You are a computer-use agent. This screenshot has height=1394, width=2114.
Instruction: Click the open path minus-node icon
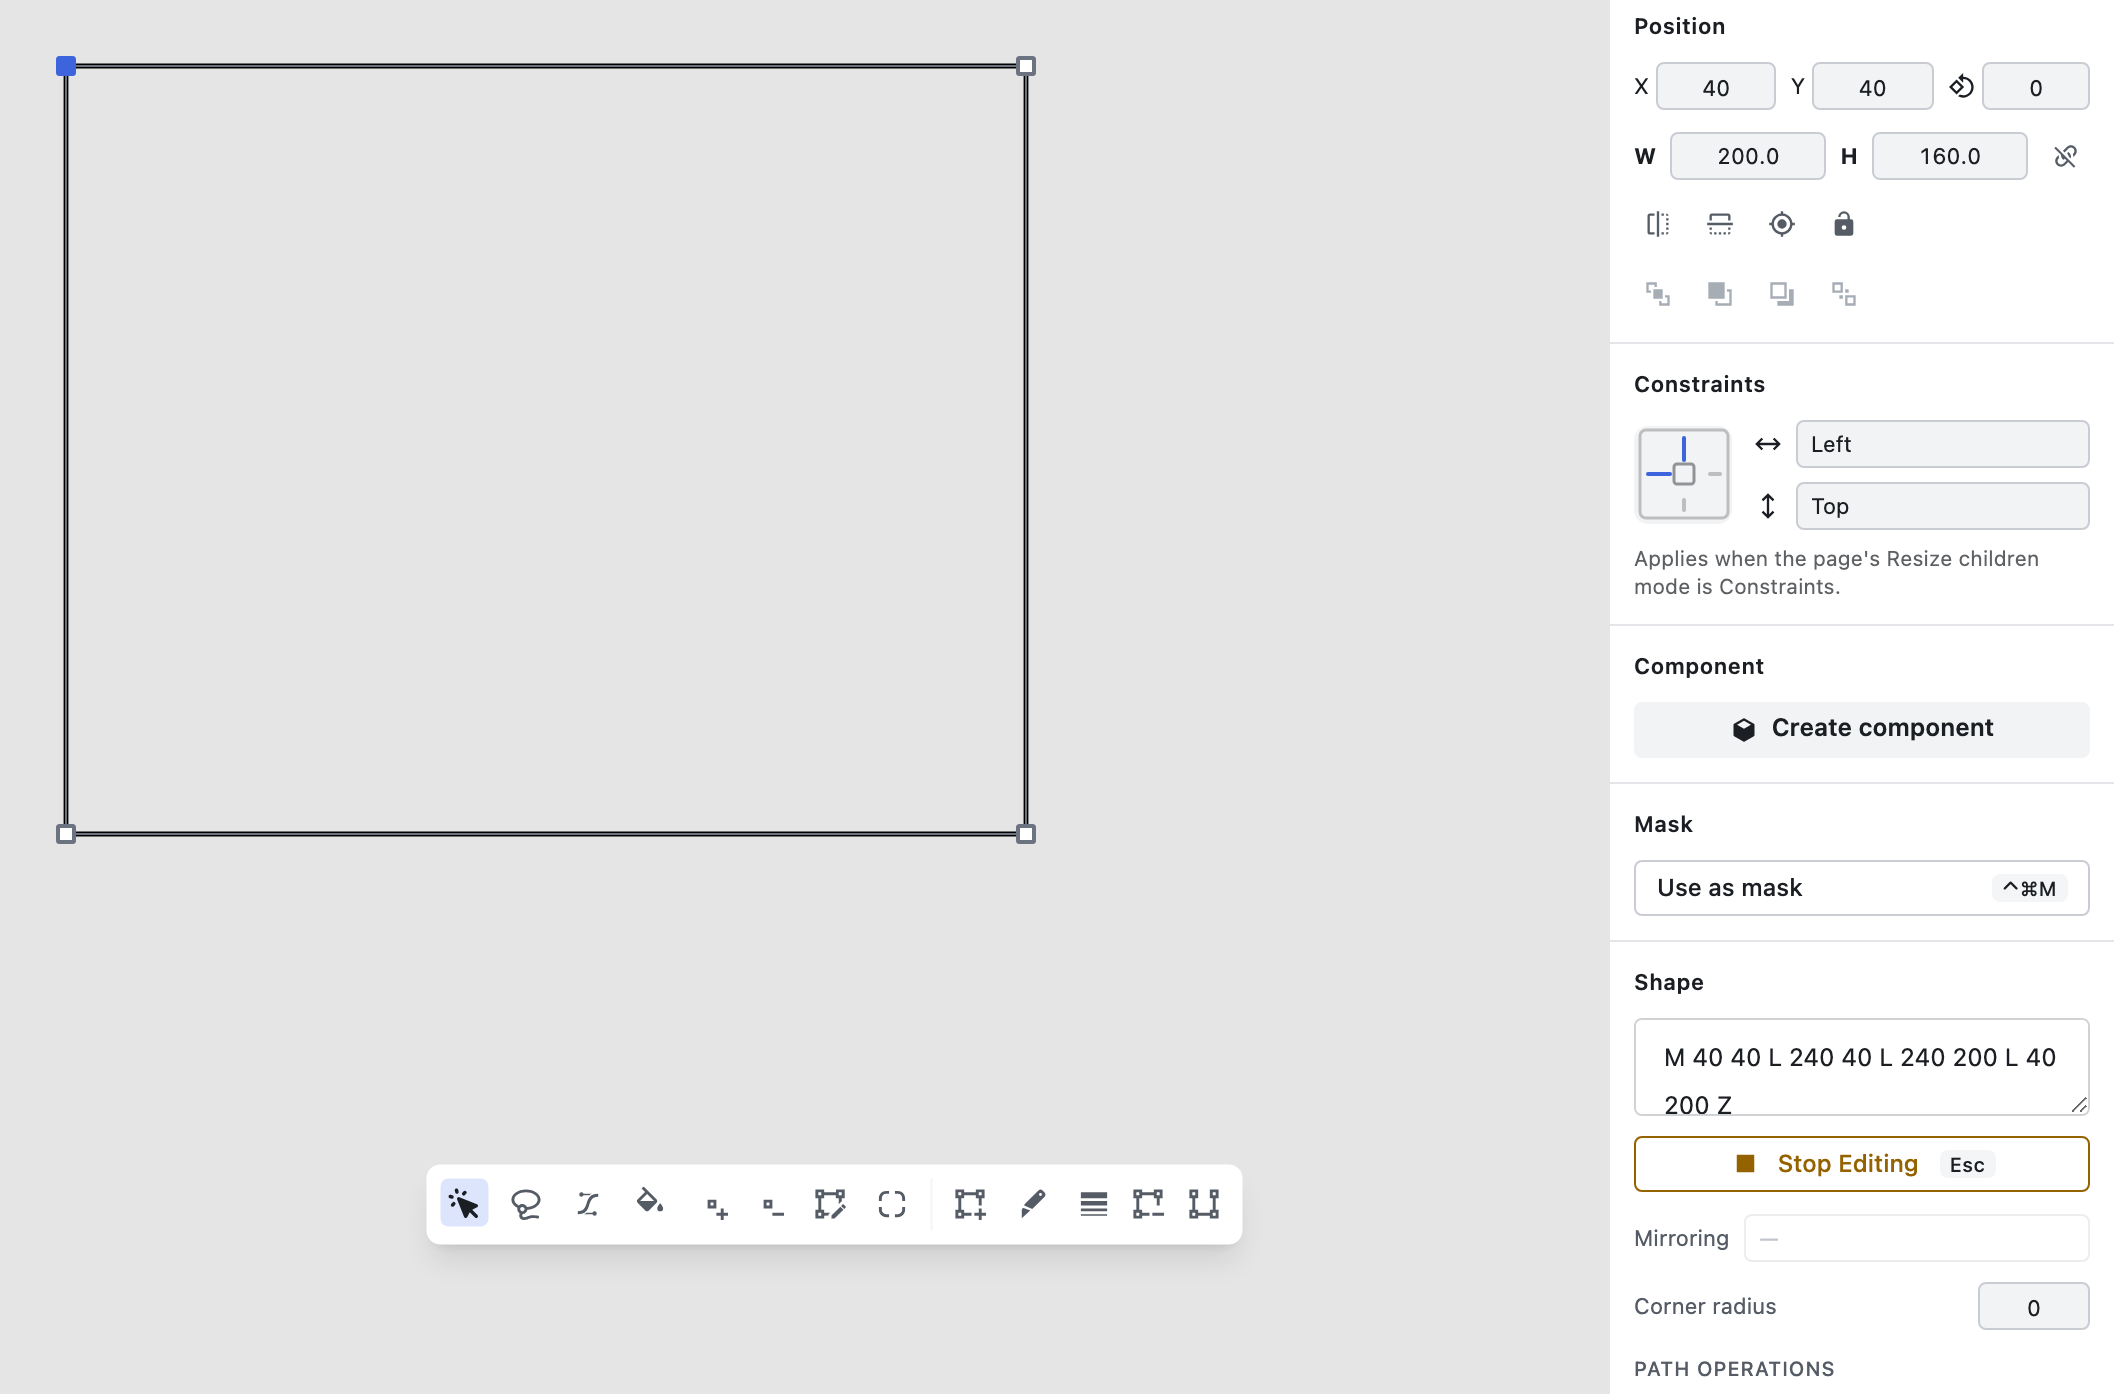click(x=1148, y=1203)
